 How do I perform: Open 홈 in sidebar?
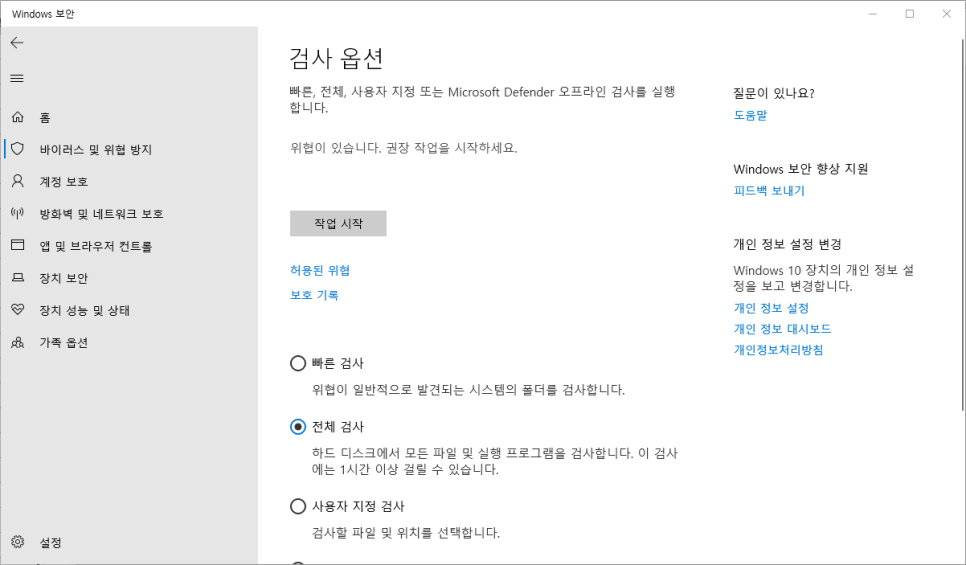coord(45,117)
